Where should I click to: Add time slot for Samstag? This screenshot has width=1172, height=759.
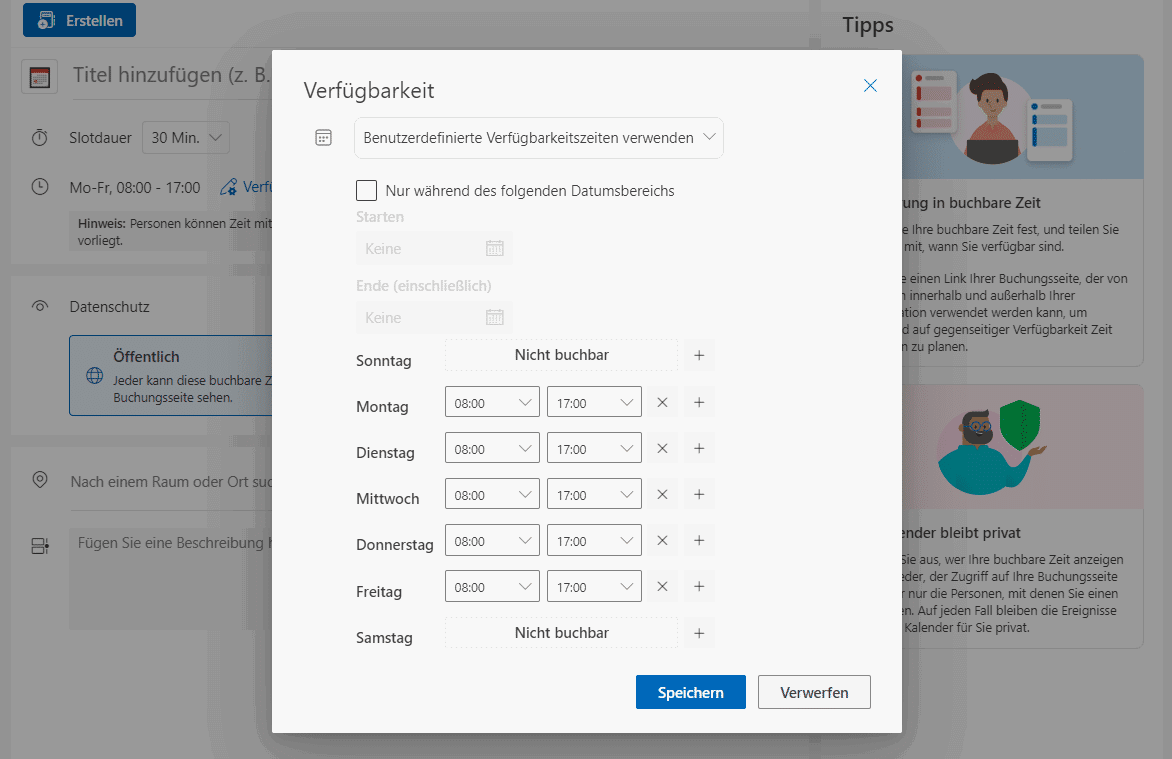(x=699, y=633)
